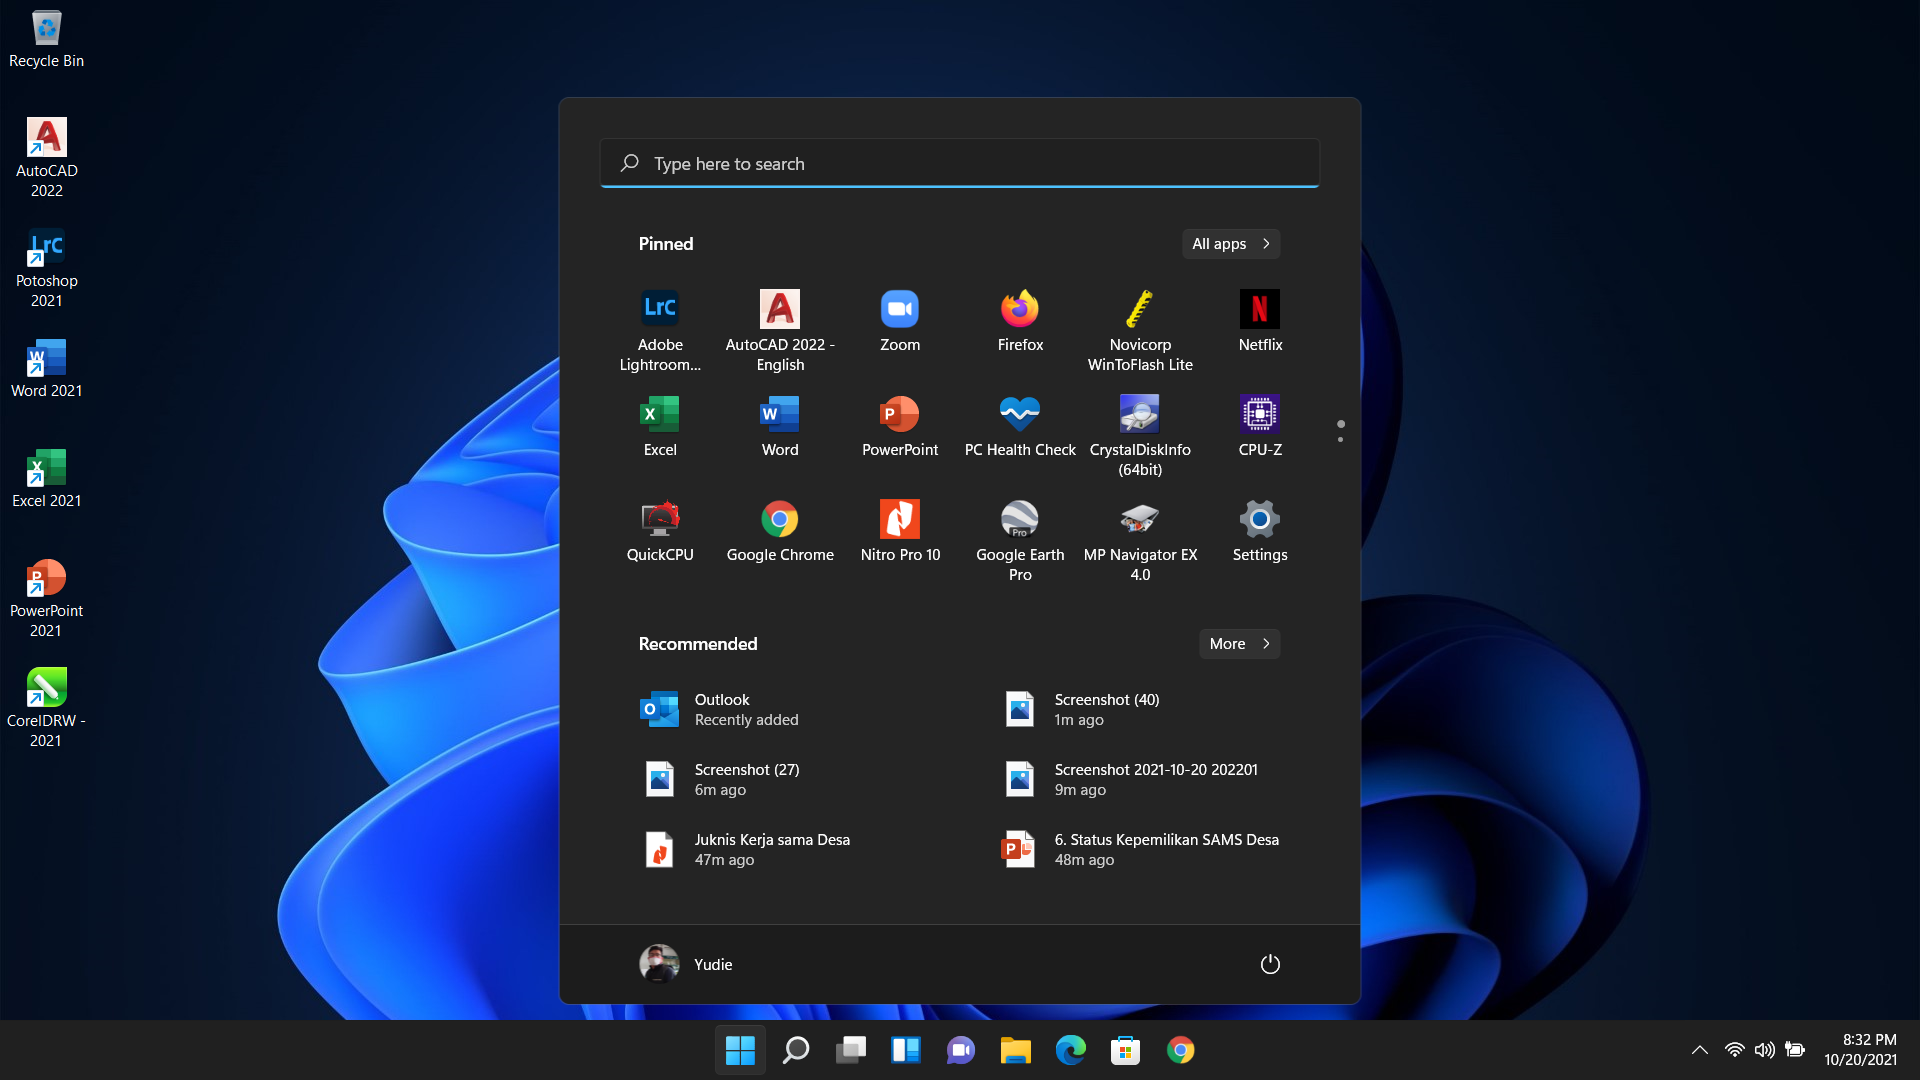This screenshot has height=1080, width=1920.
Task: Start Novicorp WinToFlash Lite
Action: pos(1139,320)
